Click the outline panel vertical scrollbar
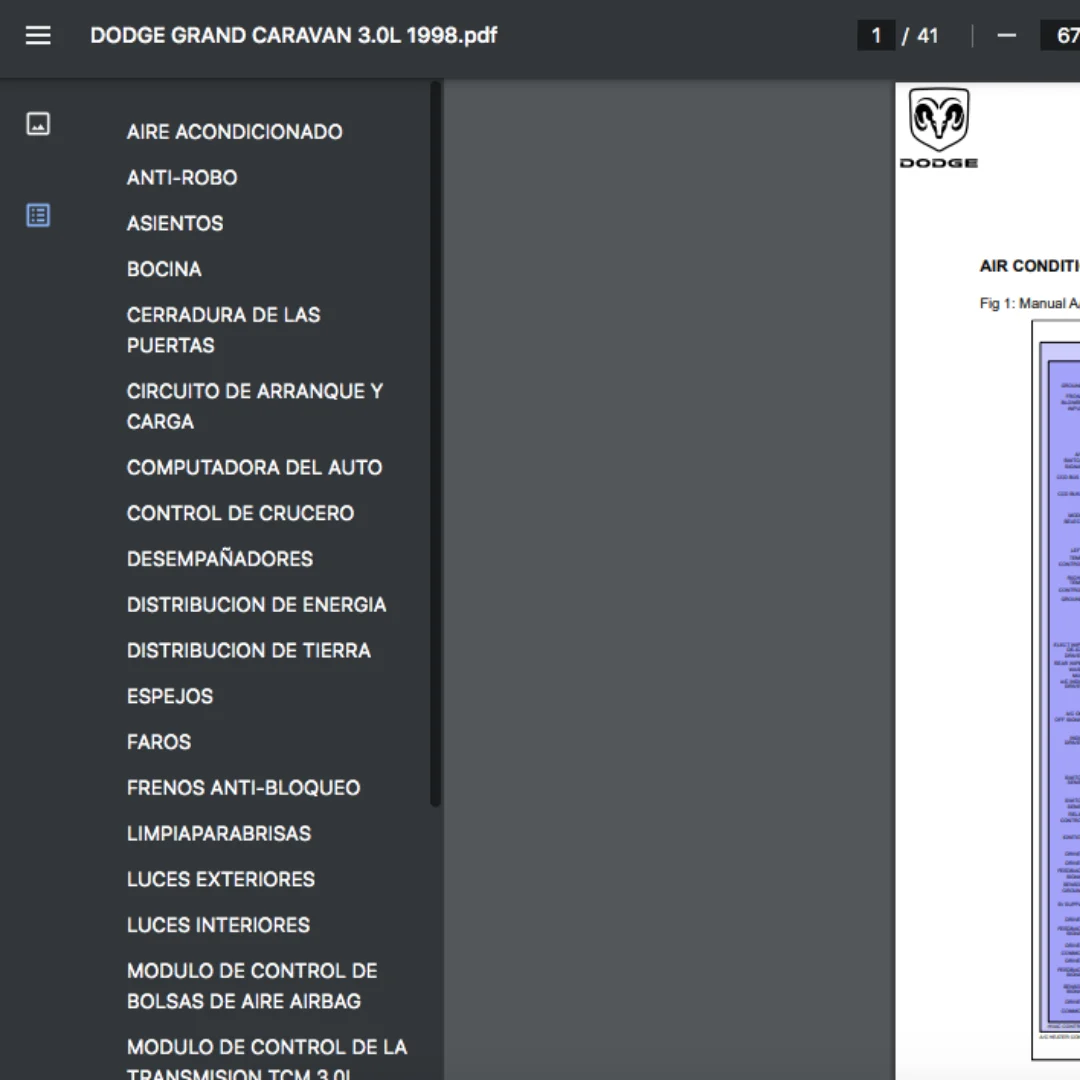This screenshot has width=1080, height=1080. click(435, 444)
